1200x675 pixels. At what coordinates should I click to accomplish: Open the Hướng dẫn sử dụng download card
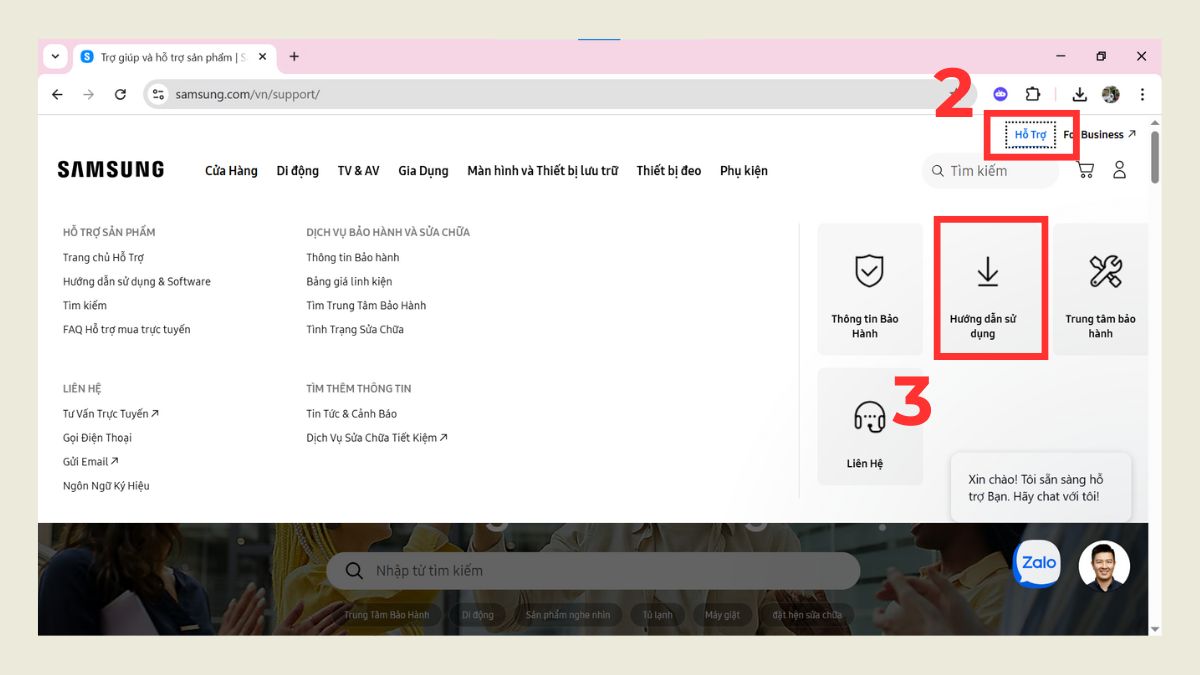pyautogui.click(x=988, y=289)
